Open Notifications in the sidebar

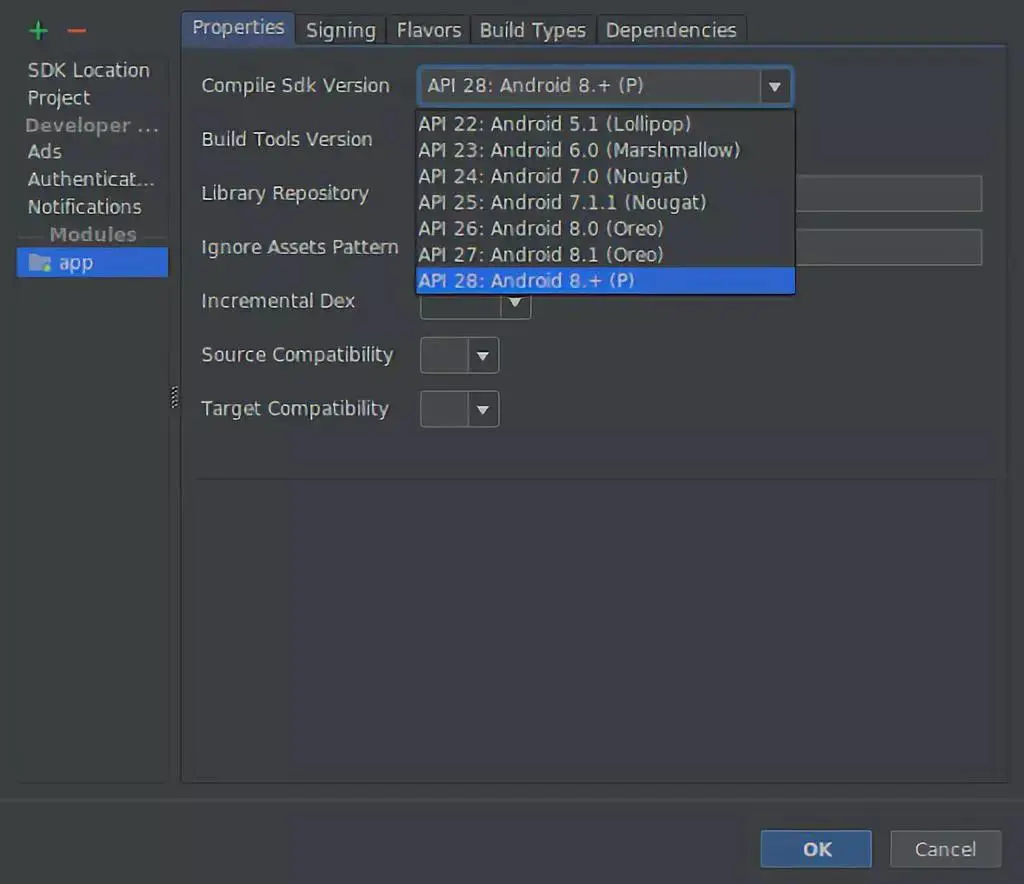[x=84, y=207]
